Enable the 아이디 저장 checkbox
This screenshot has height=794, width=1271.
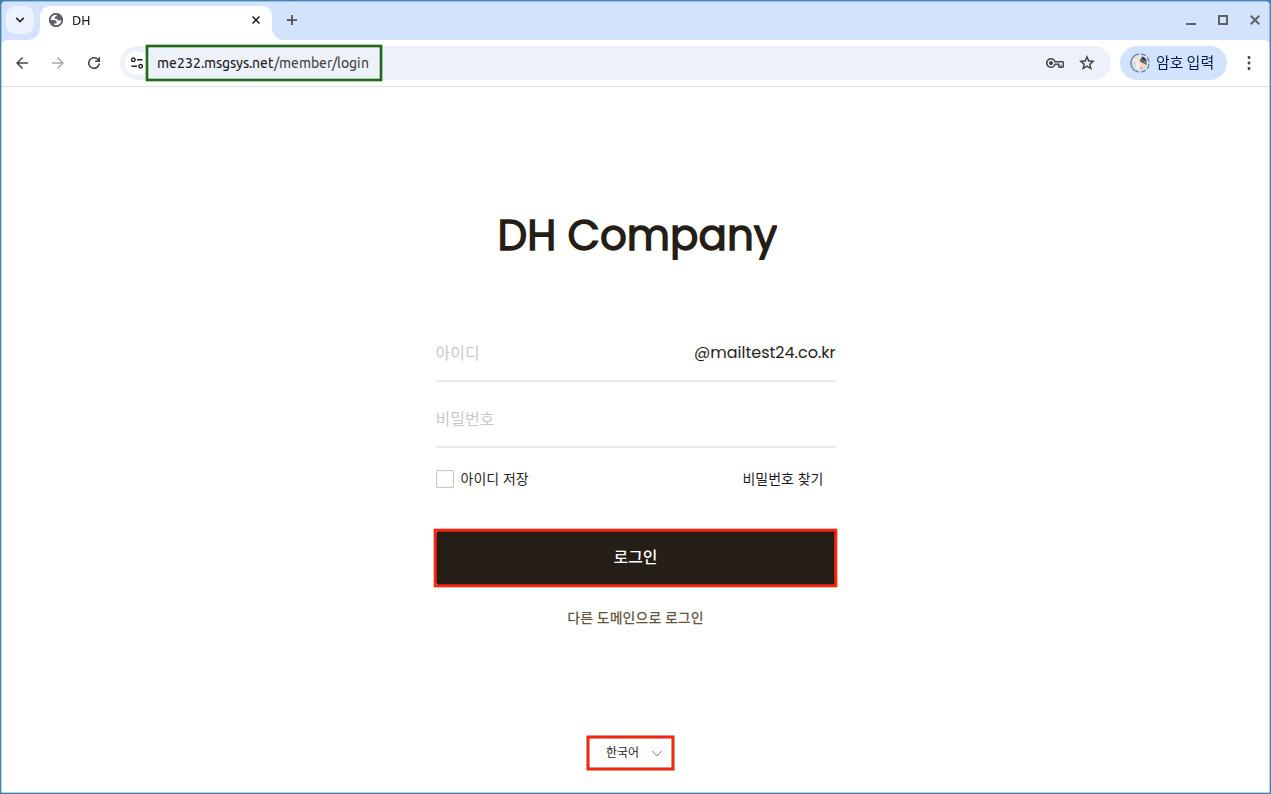click(445, 479)
